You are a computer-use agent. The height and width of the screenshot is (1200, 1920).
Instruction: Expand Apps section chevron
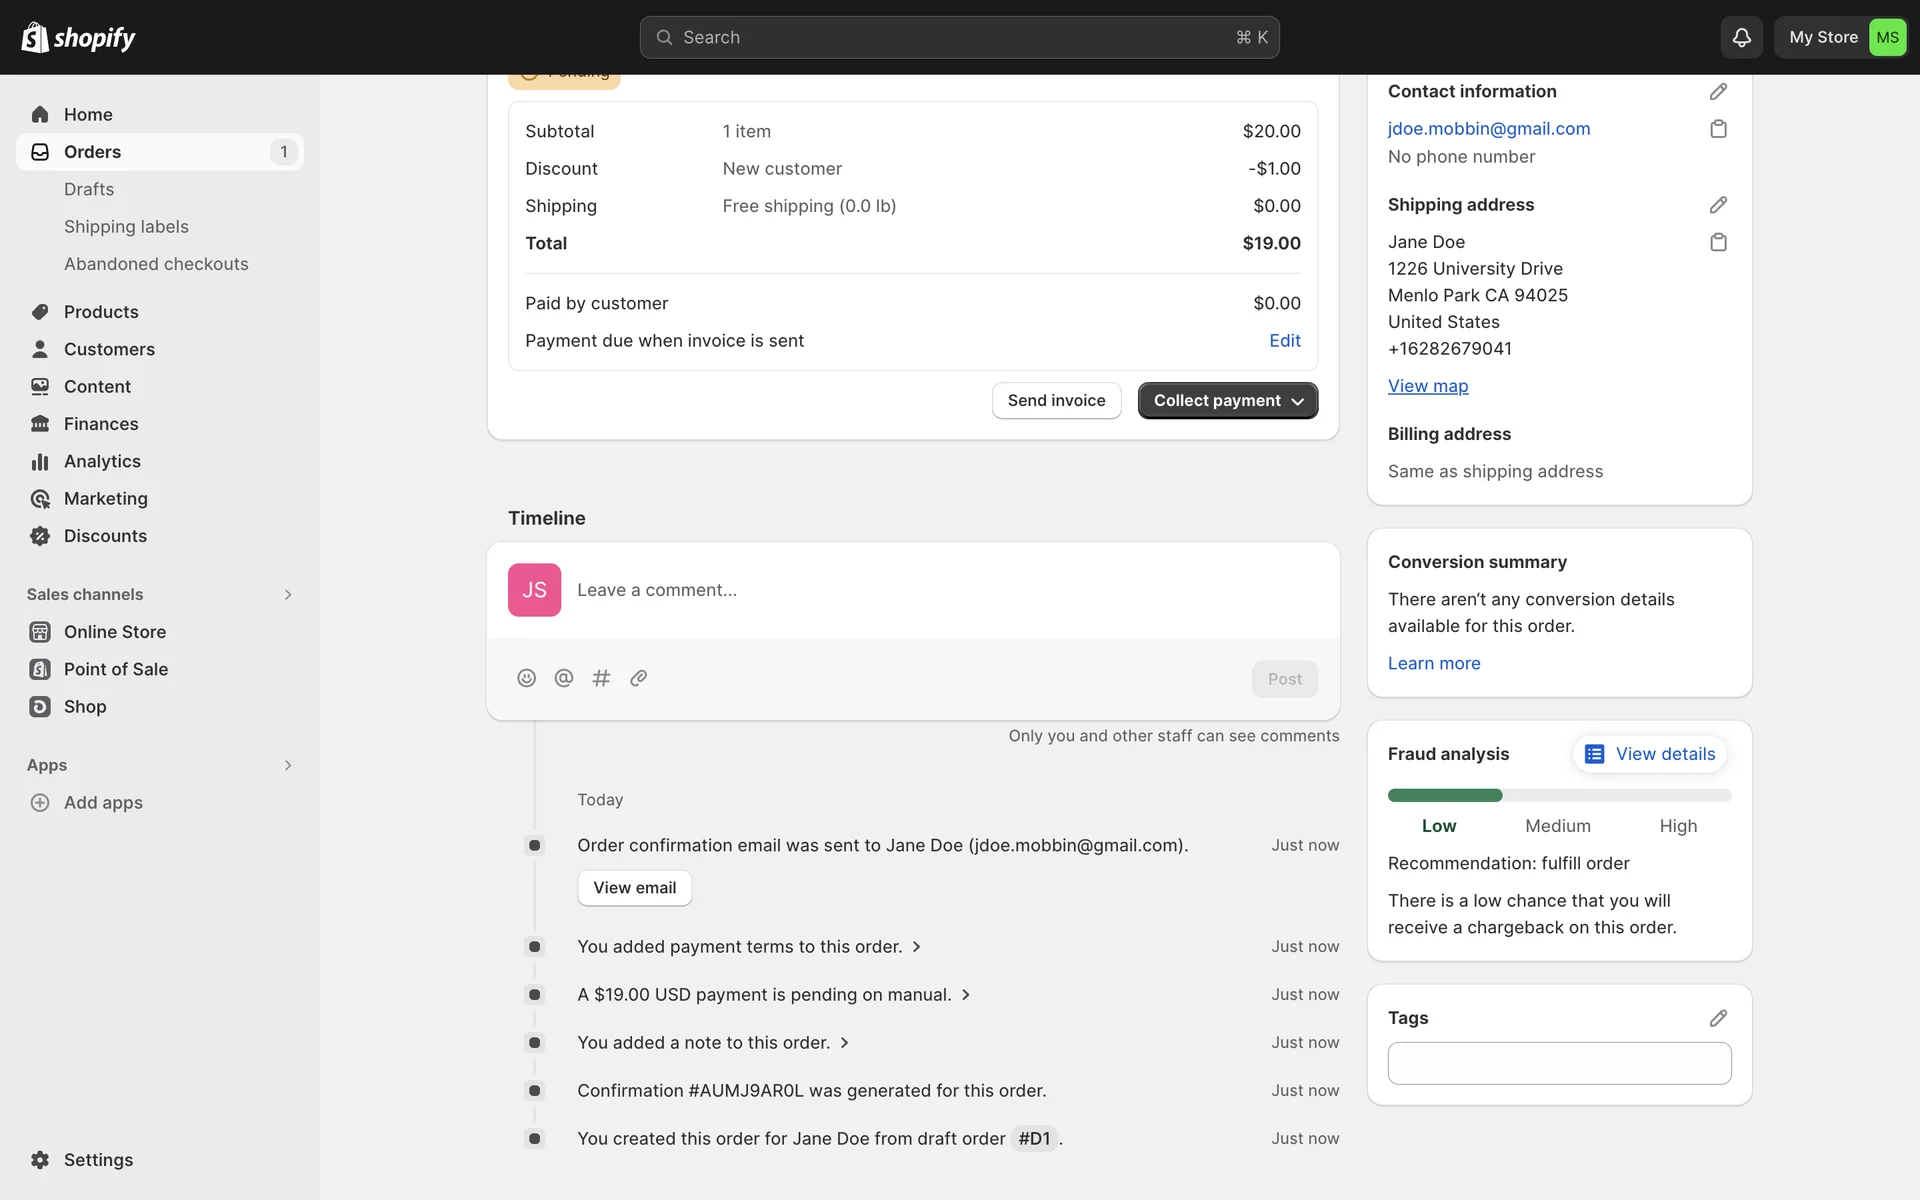(288, 766)
